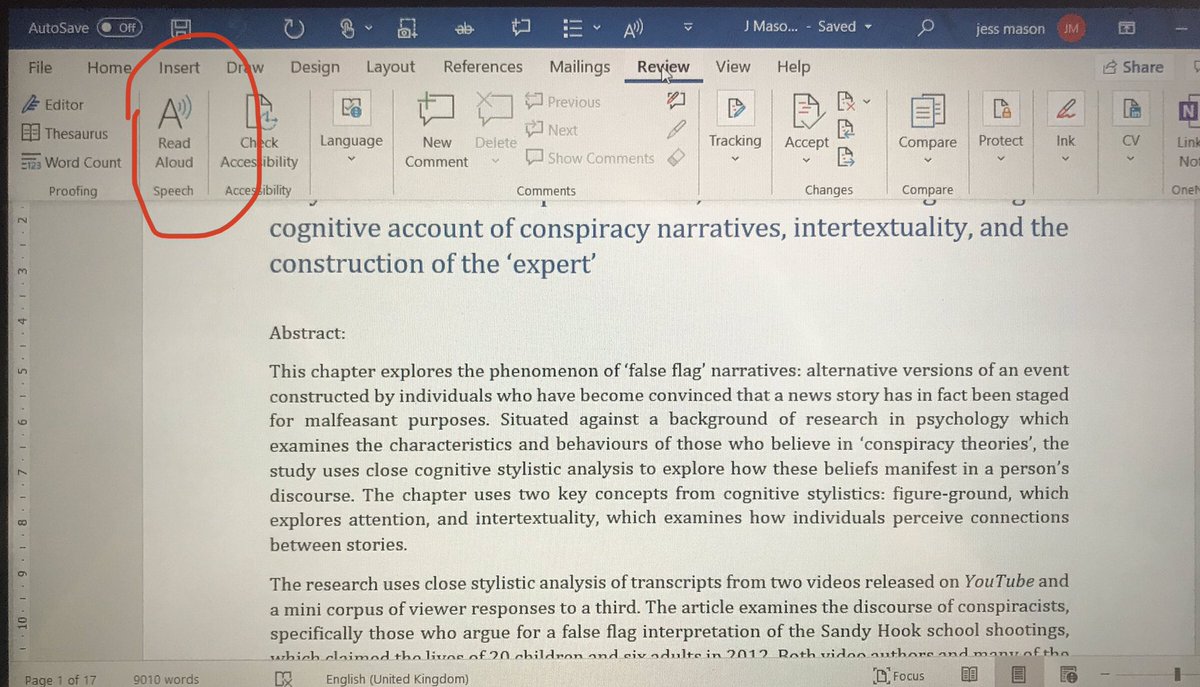The image size is (1200, 687).
Task: Click the Share button
Action: click(x=1134, y=67)
